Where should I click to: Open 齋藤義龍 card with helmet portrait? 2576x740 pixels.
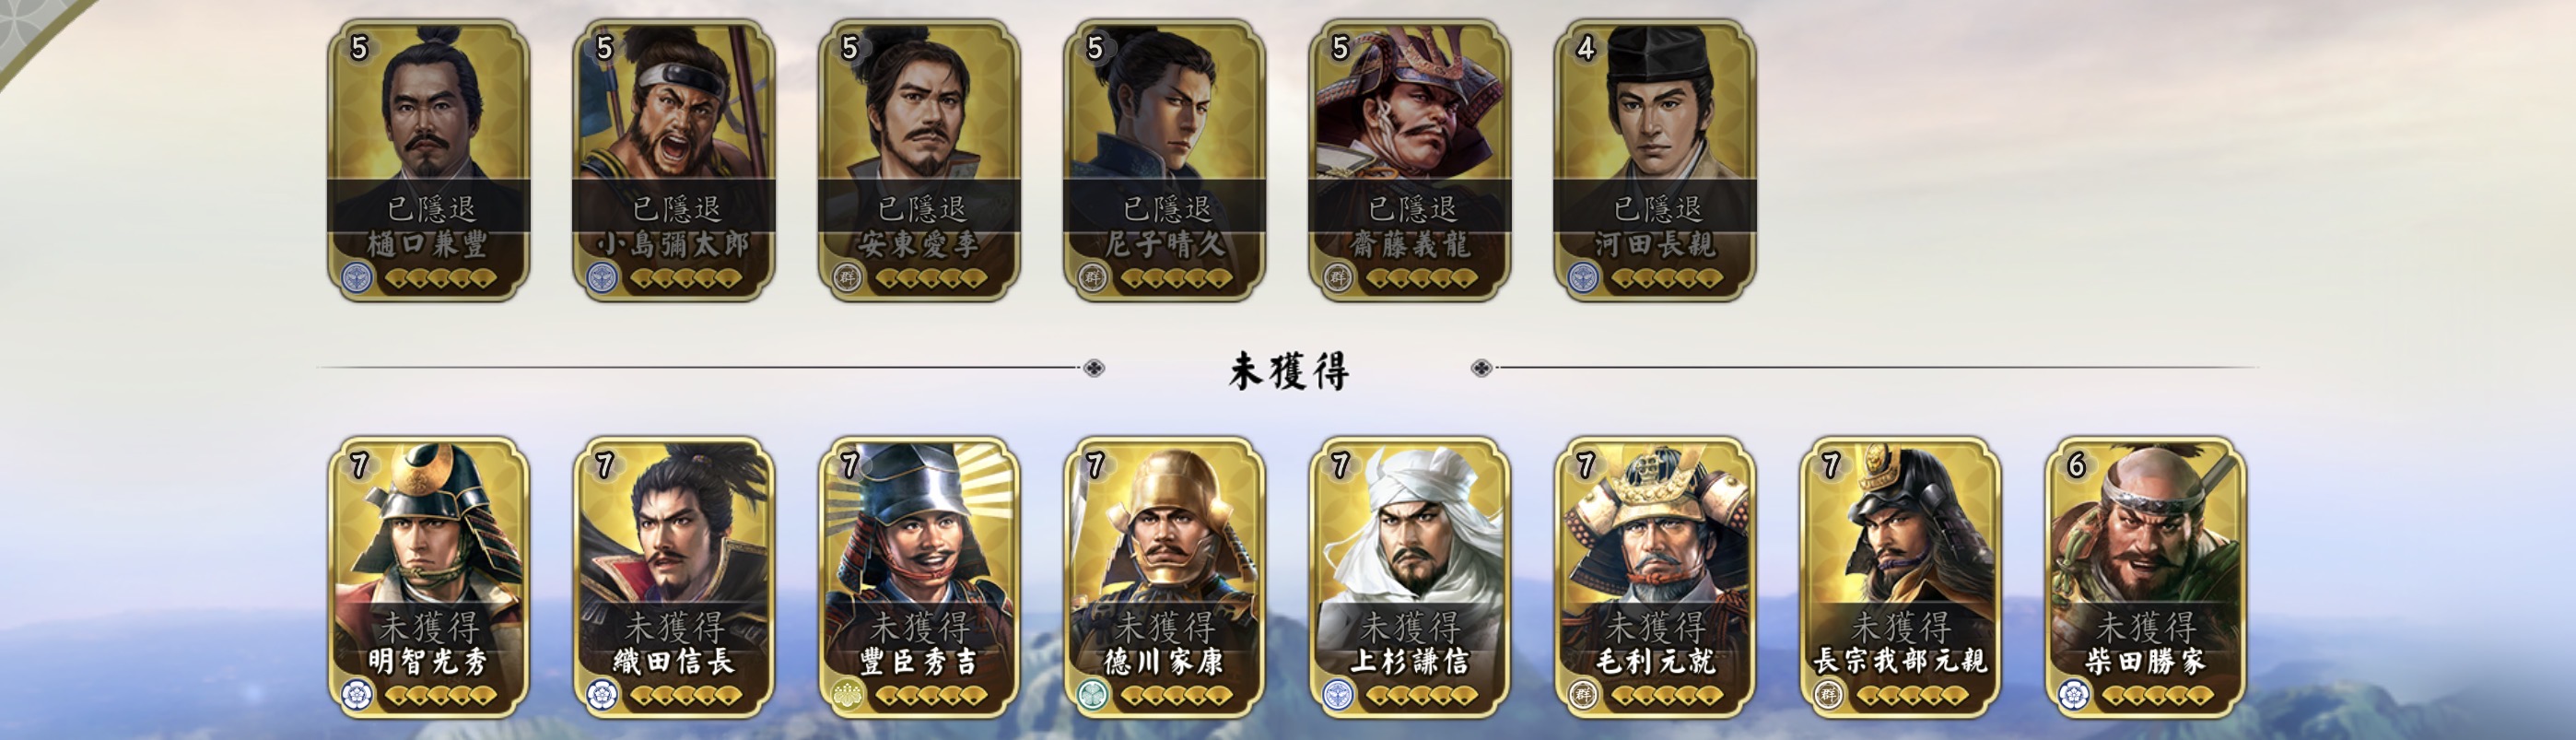tap(1410, 160)
